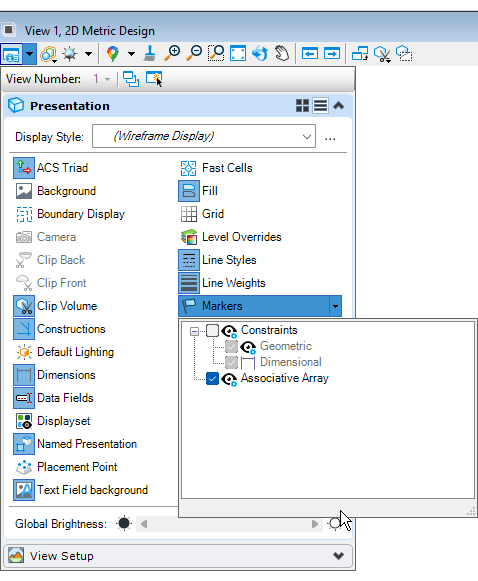478x581 pixels.
Task: Select the Window Area zoom icon
Action: coord(216,53)
